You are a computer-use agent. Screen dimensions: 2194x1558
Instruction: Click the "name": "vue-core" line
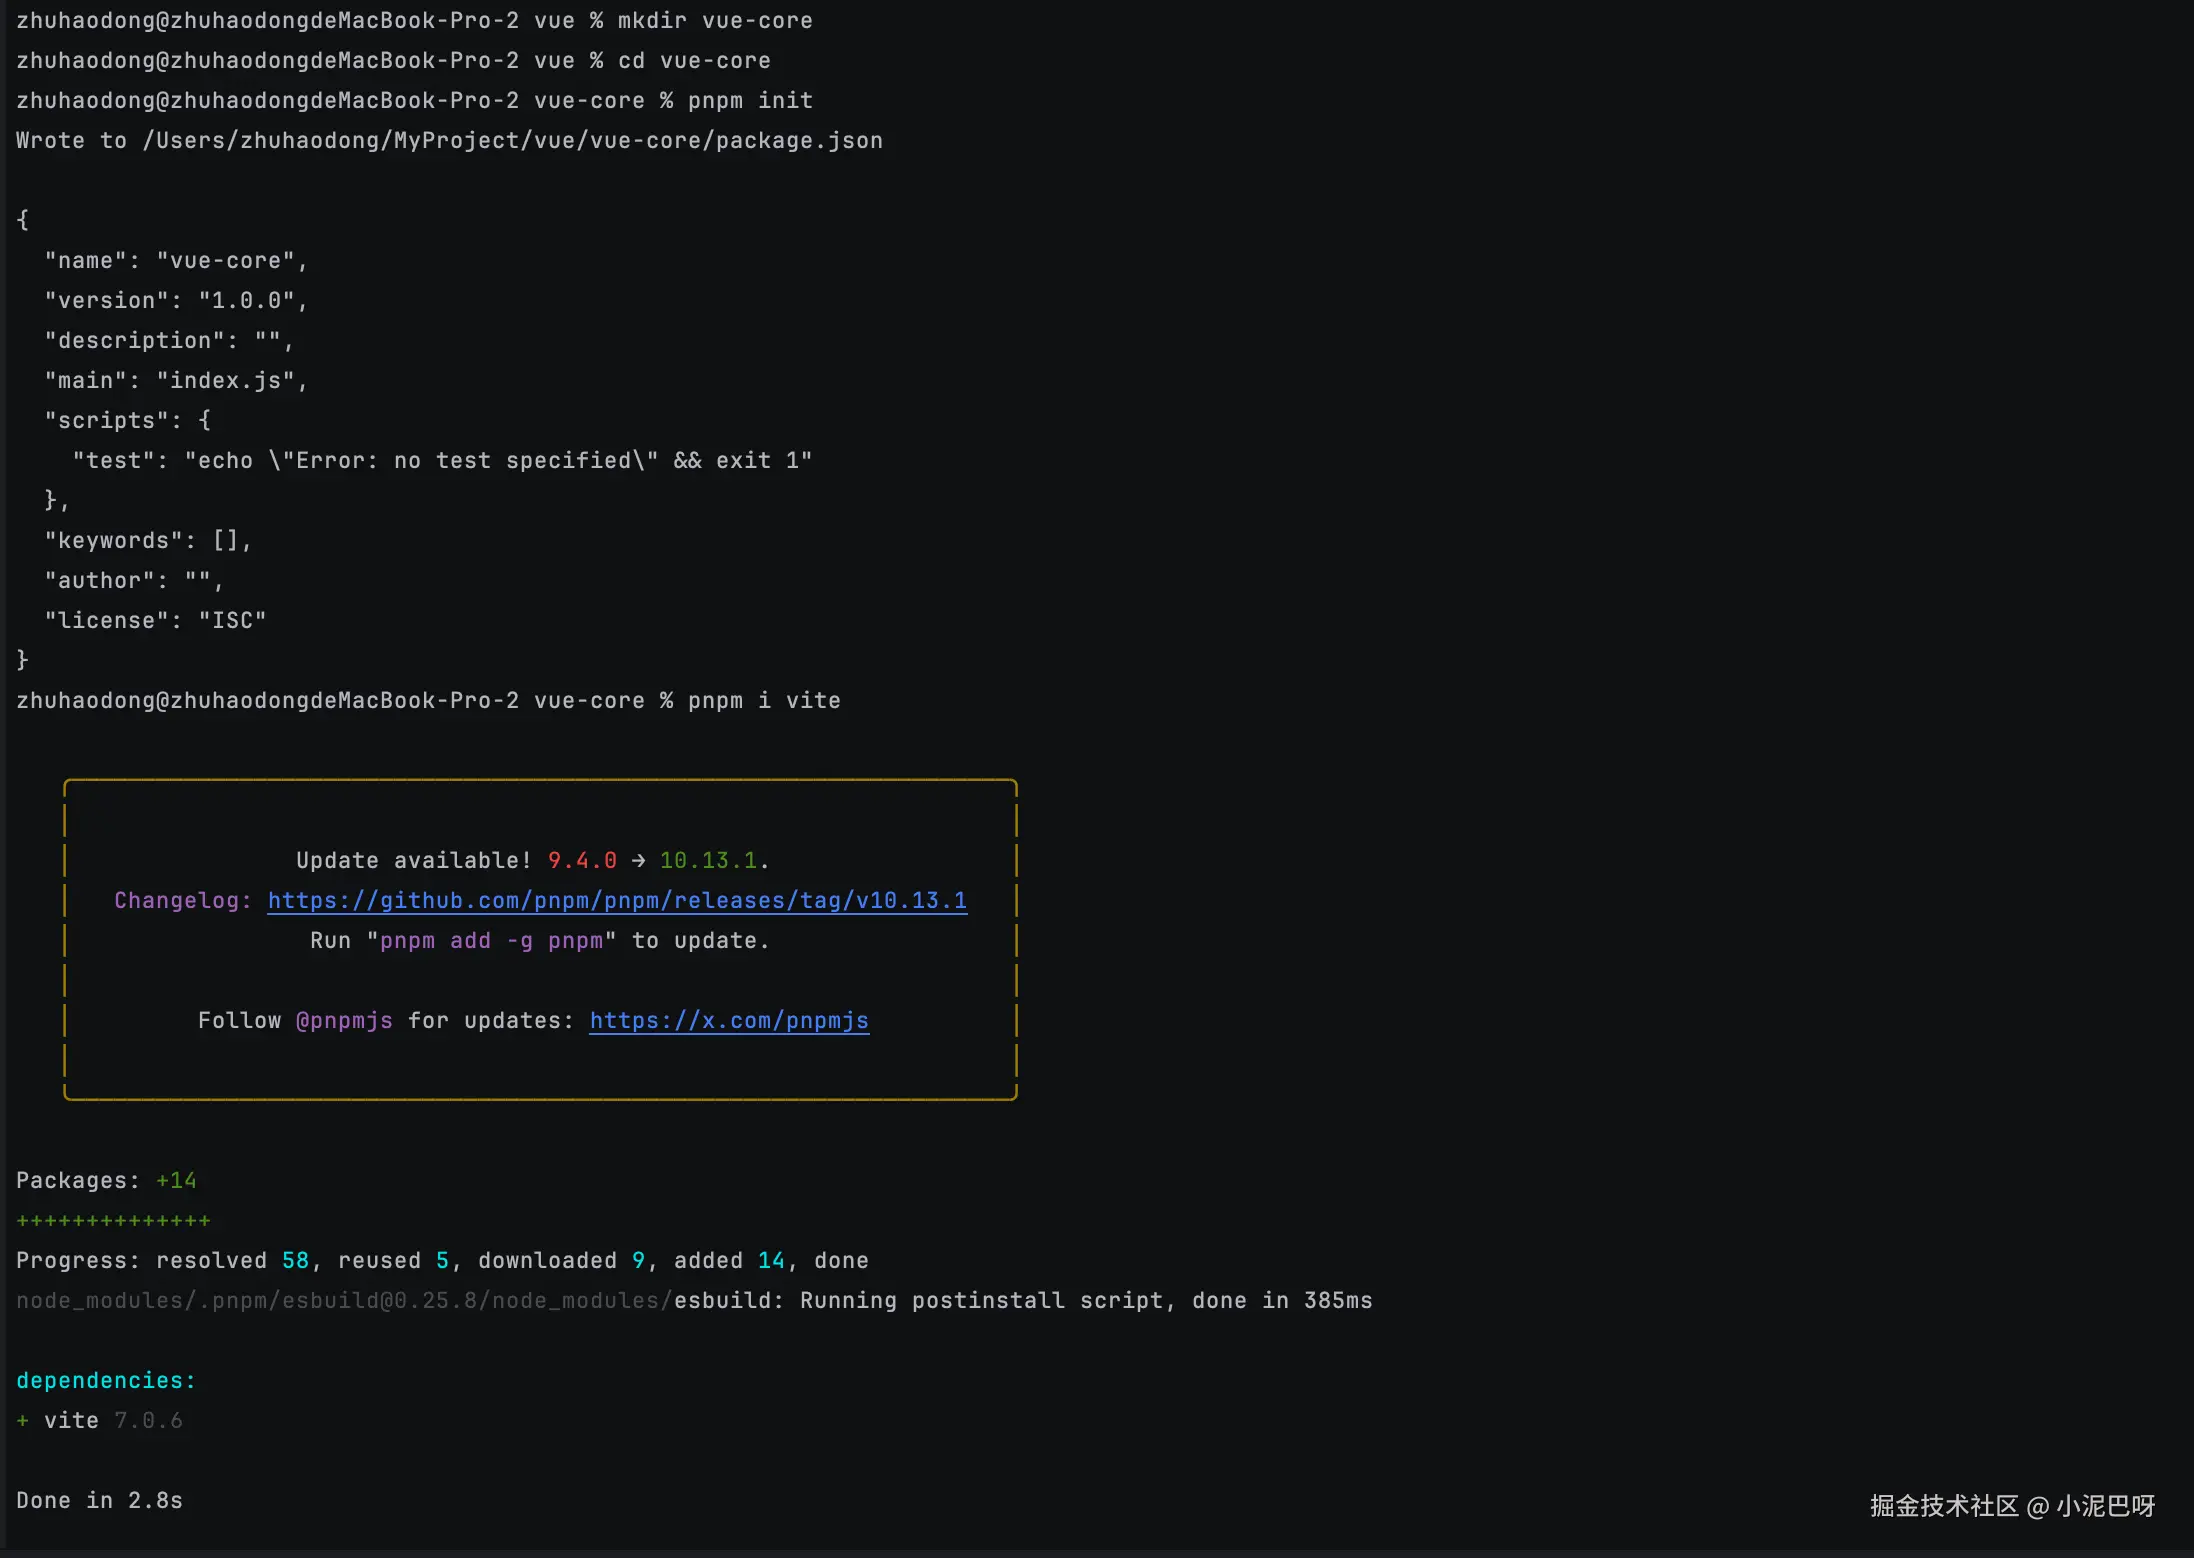(x=175, y=260)
